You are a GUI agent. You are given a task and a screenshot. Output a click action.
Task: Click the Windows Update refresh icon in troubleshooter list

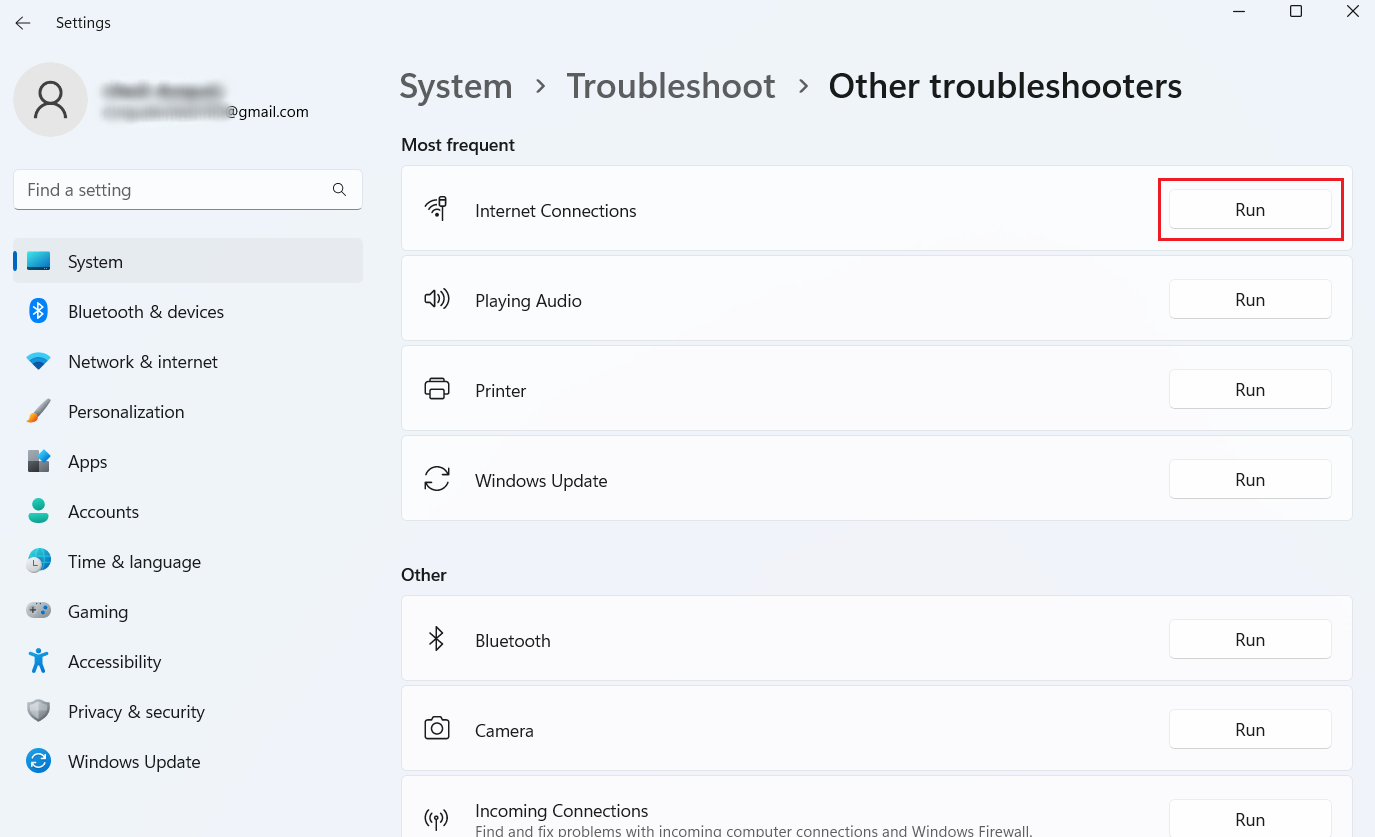(x=437, y=479)
